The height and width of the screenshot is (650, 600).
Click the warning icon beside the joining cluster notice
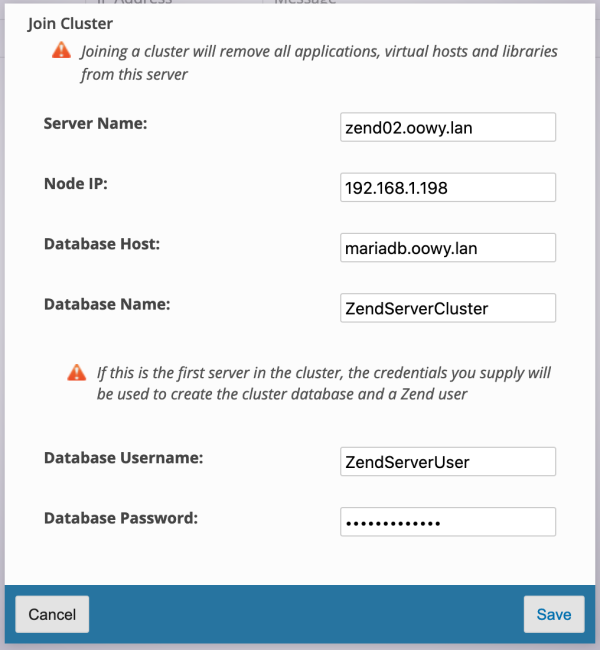62,50
